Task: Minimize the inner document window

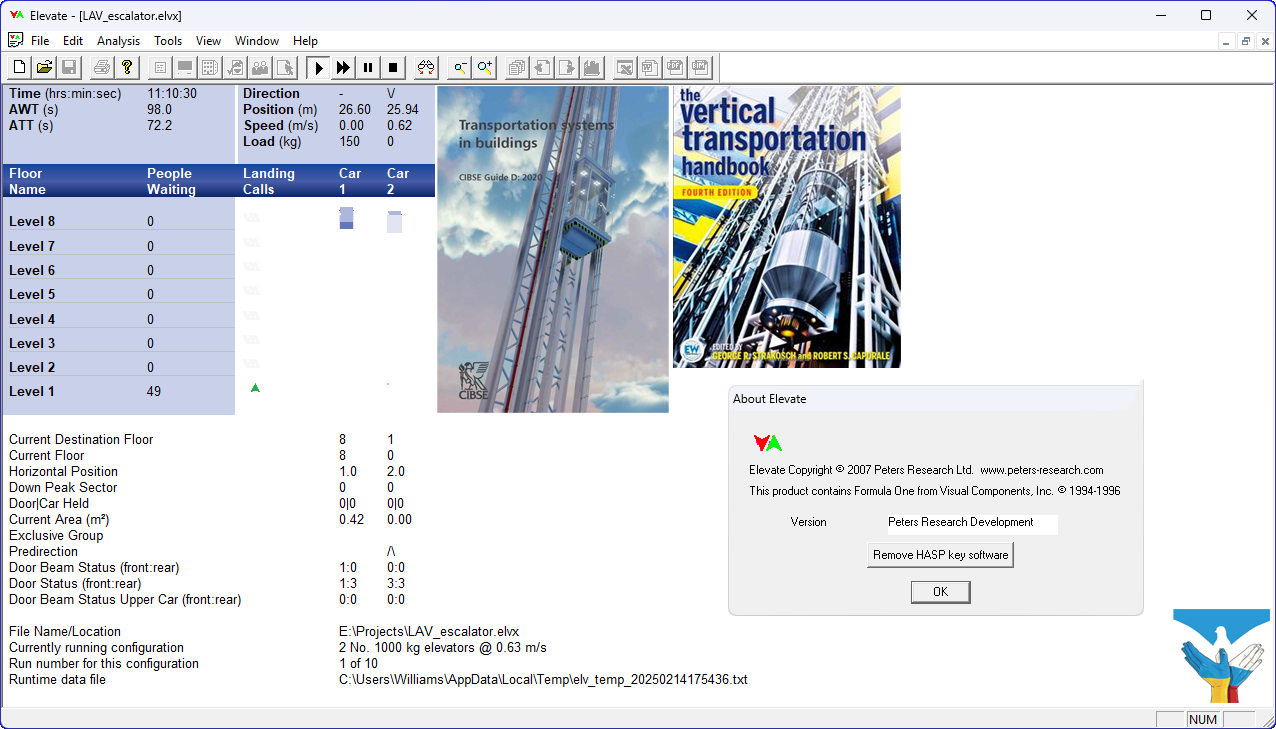Action: tap(1228, 41)
